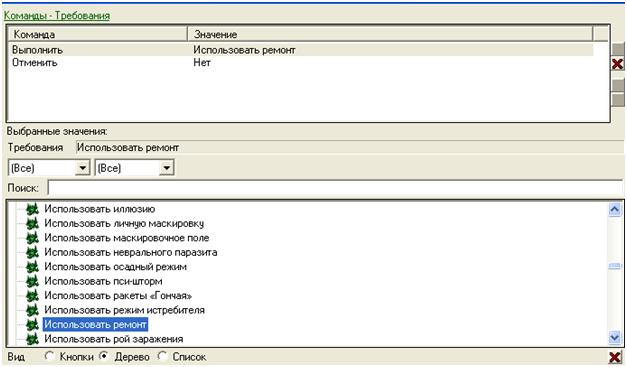Click the icon next to Использовать неврального паразита
The height and width of the screenshot is (367, 627).
[32, 252]
